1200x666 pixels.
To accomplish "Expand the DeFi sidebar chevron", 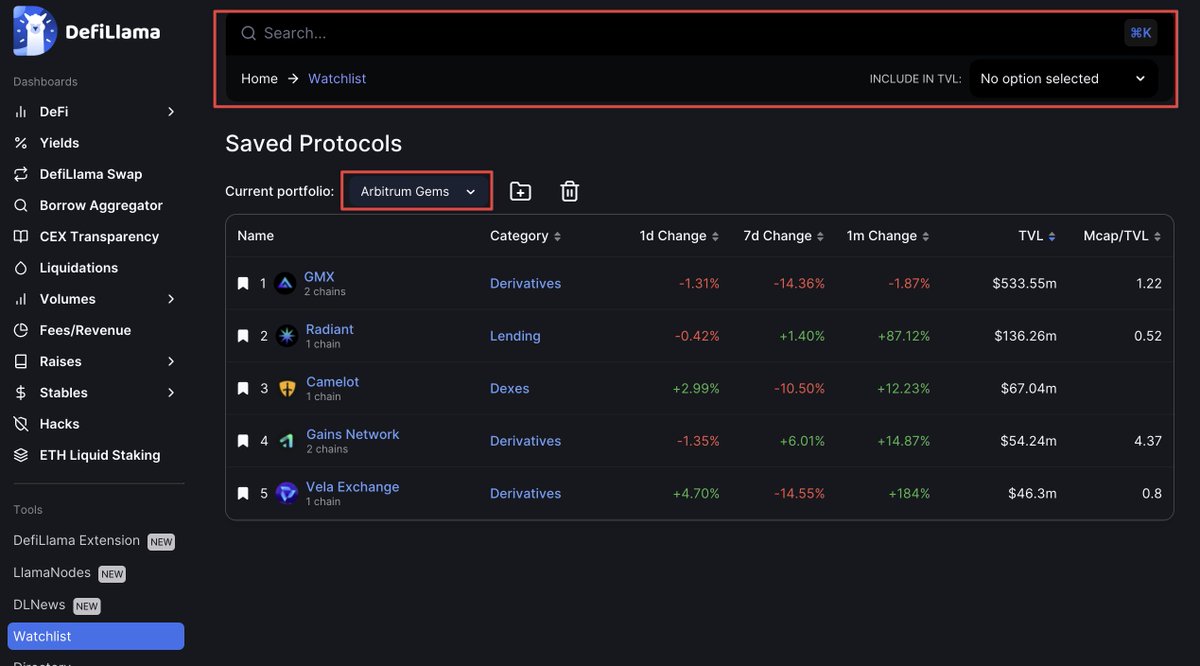I will 171,112.
